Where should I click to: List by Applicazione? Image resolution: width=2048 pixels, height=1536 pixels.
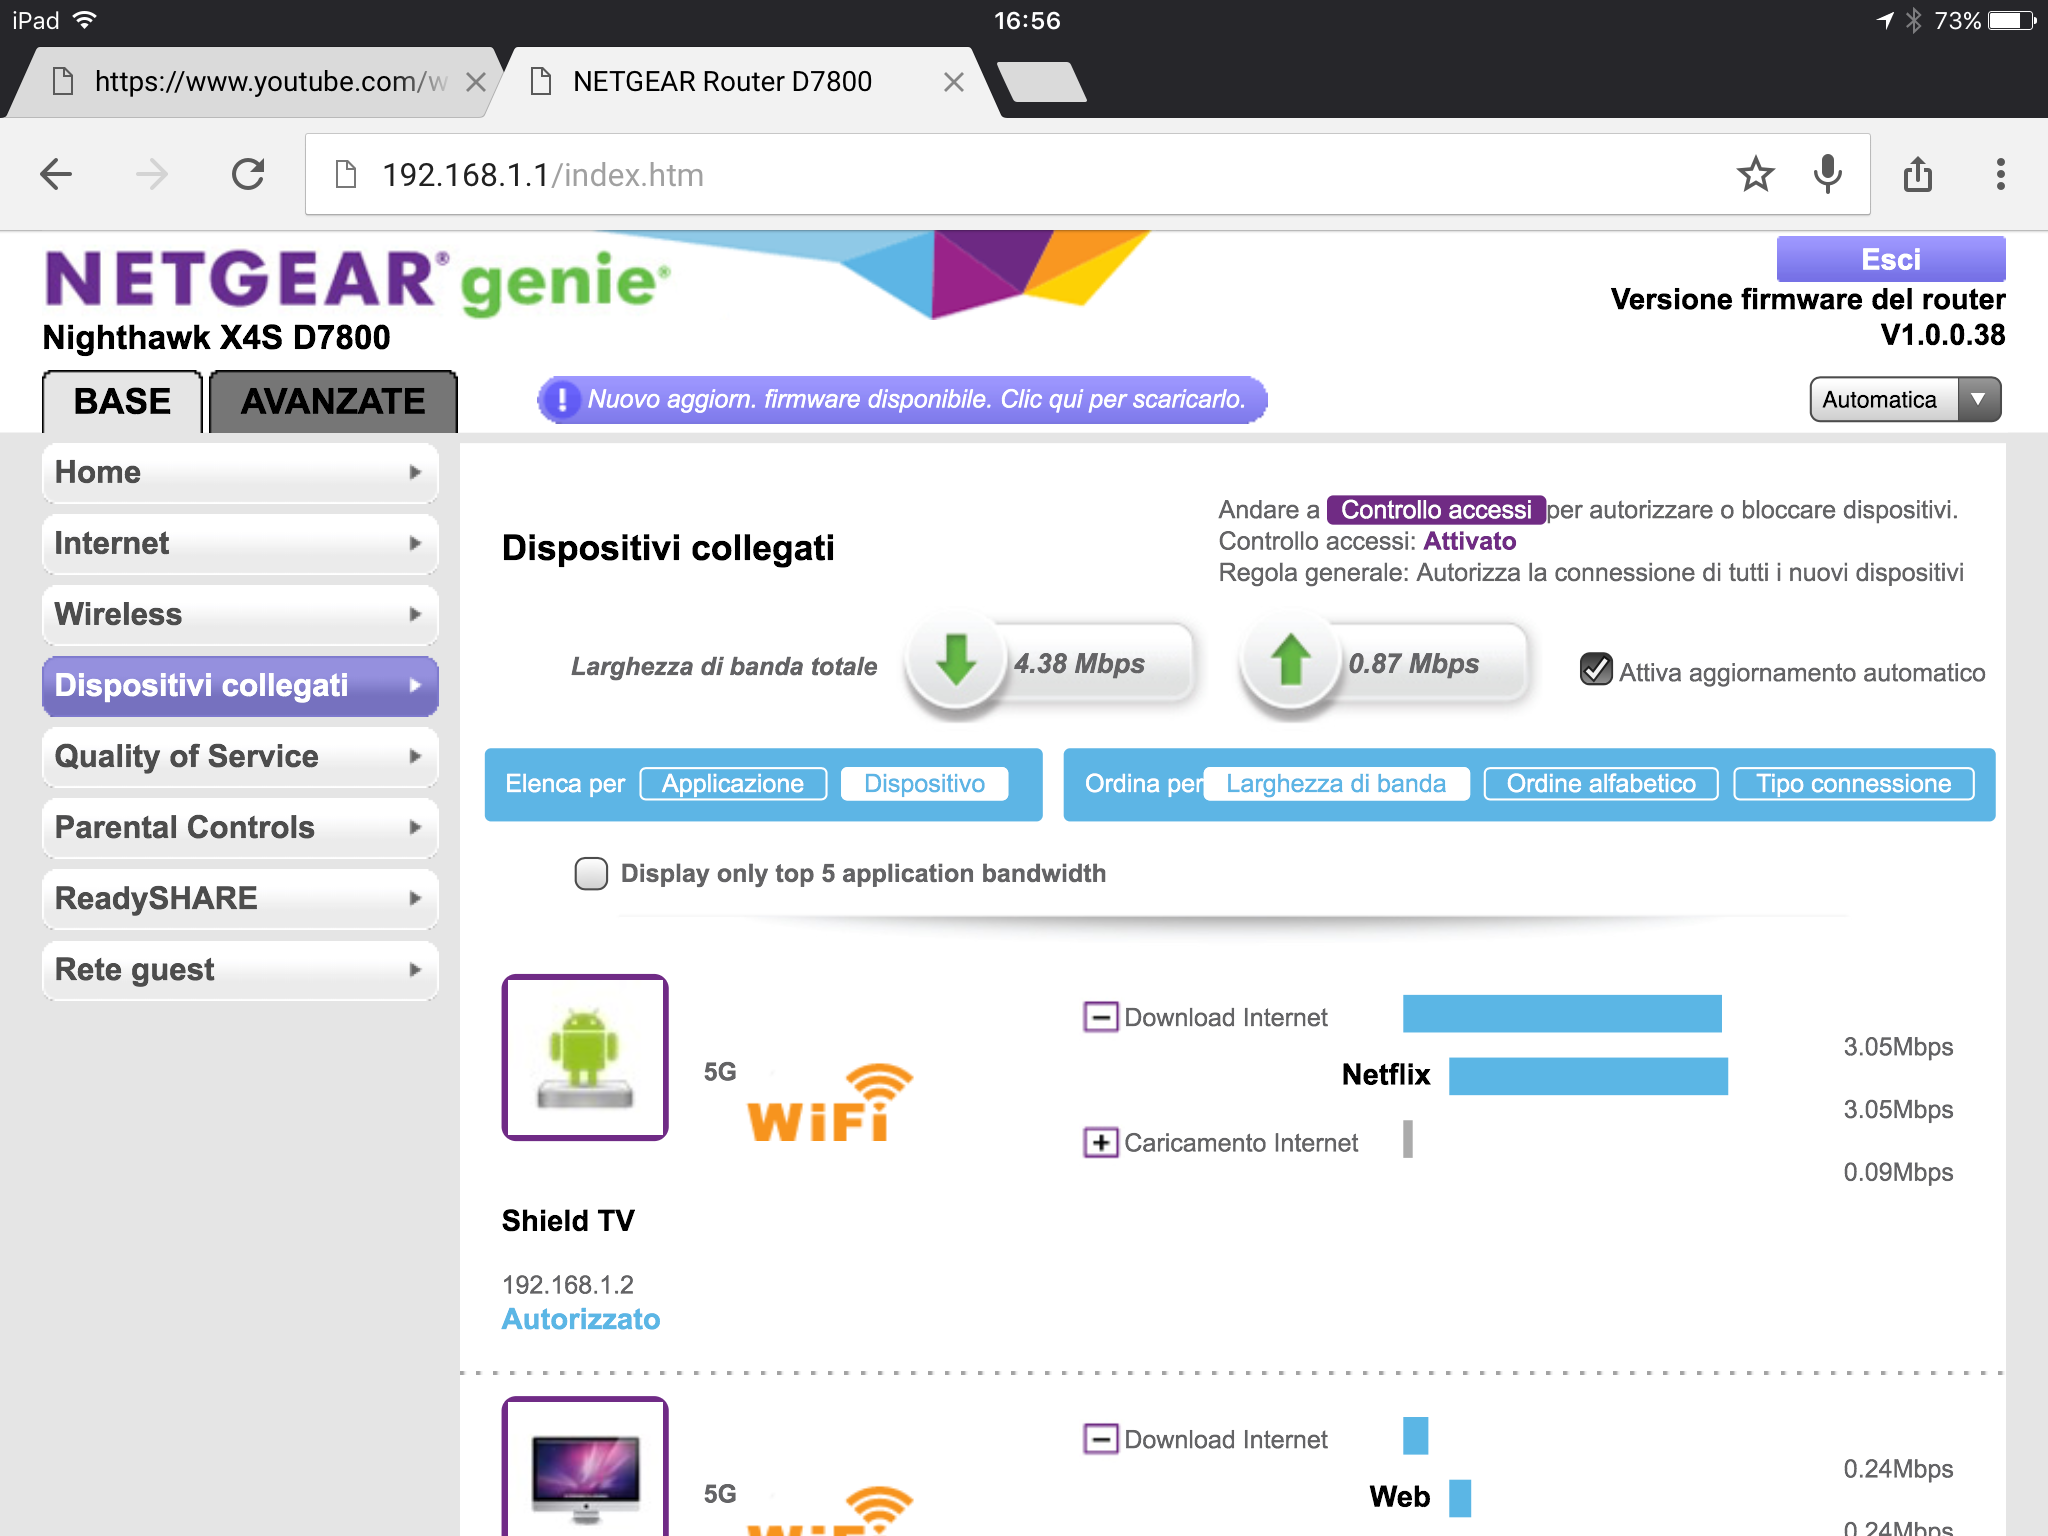[x=733, y=784]
